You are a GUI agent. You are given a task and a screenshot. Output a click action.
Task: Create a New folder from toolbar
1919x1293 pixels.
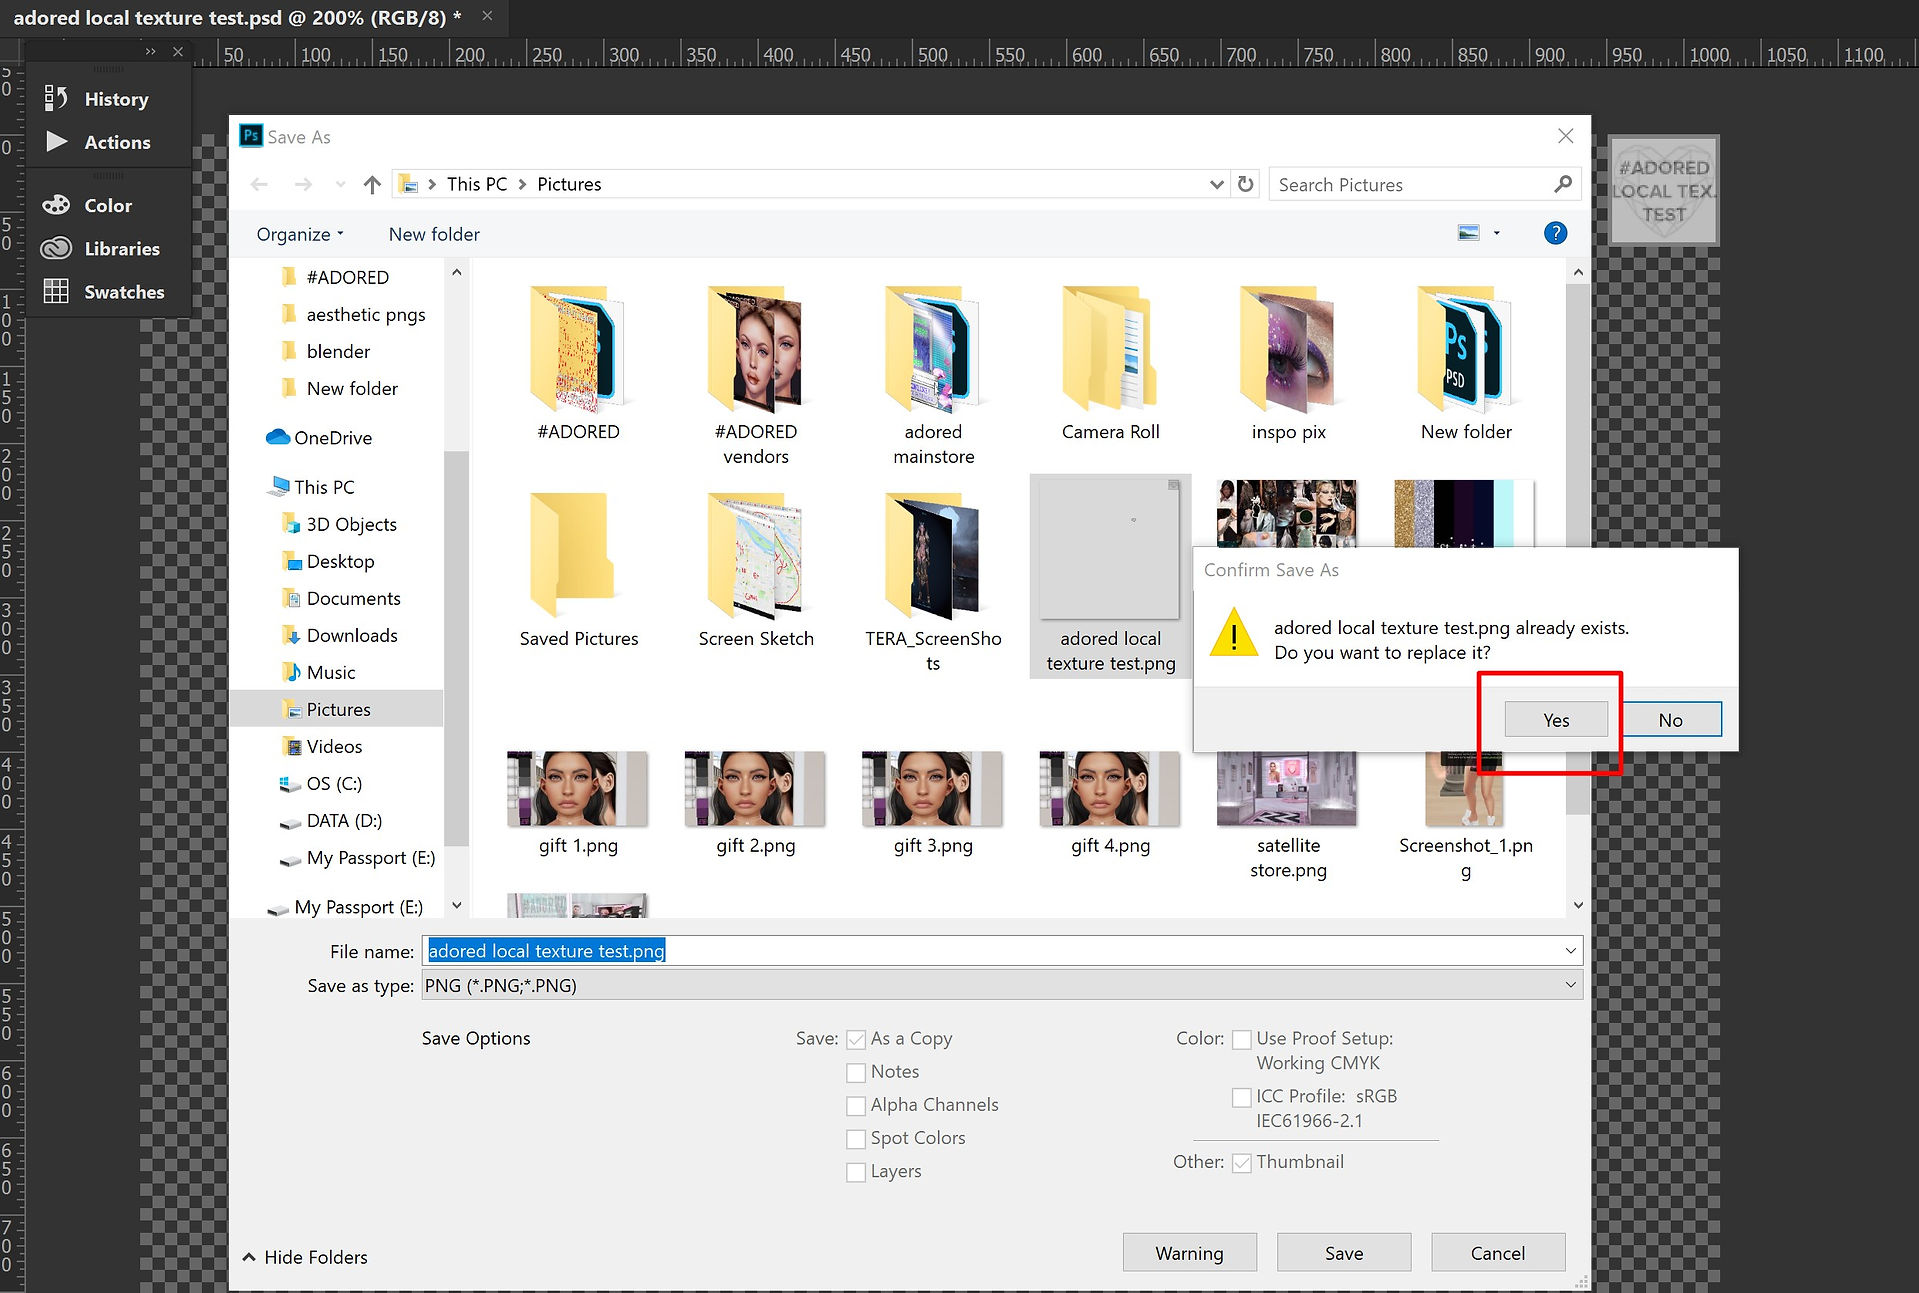[x=434, y=234]
